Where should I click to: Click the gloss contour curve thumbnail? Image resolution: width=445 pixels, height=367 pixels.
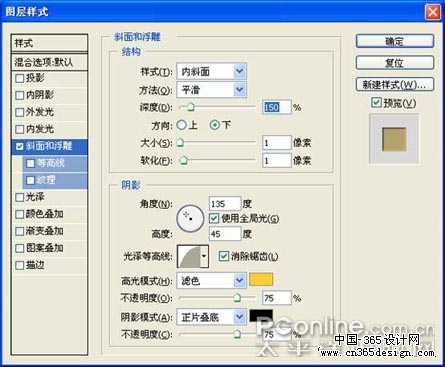point(189,256)
